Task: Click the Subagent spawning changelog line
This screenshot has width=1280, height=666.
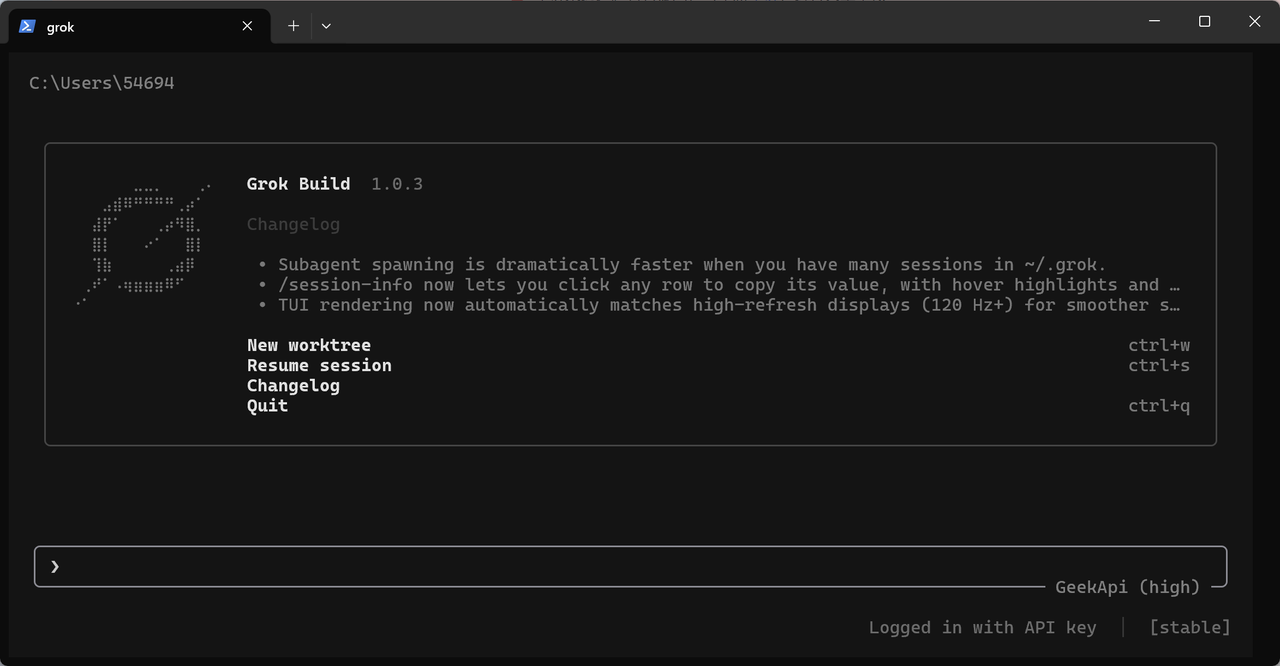Action: [x=682, y=264]
